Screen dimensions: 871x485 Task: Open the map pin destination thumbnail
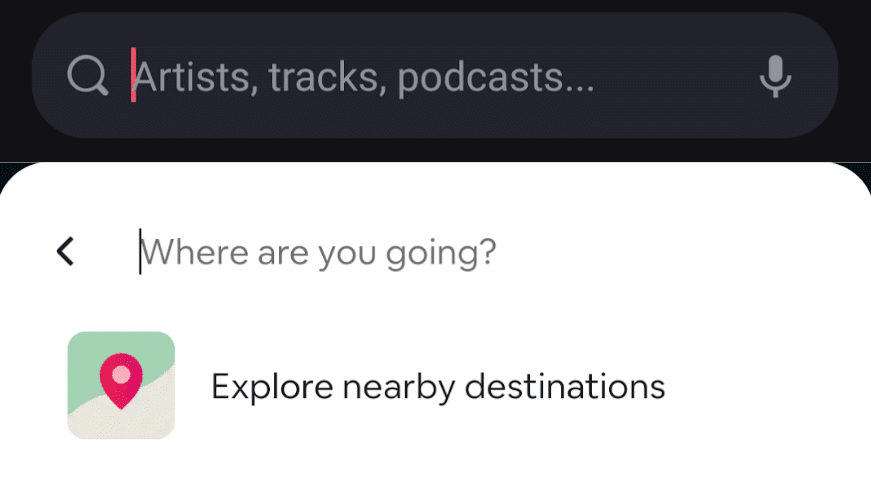(x=121, y=385)
